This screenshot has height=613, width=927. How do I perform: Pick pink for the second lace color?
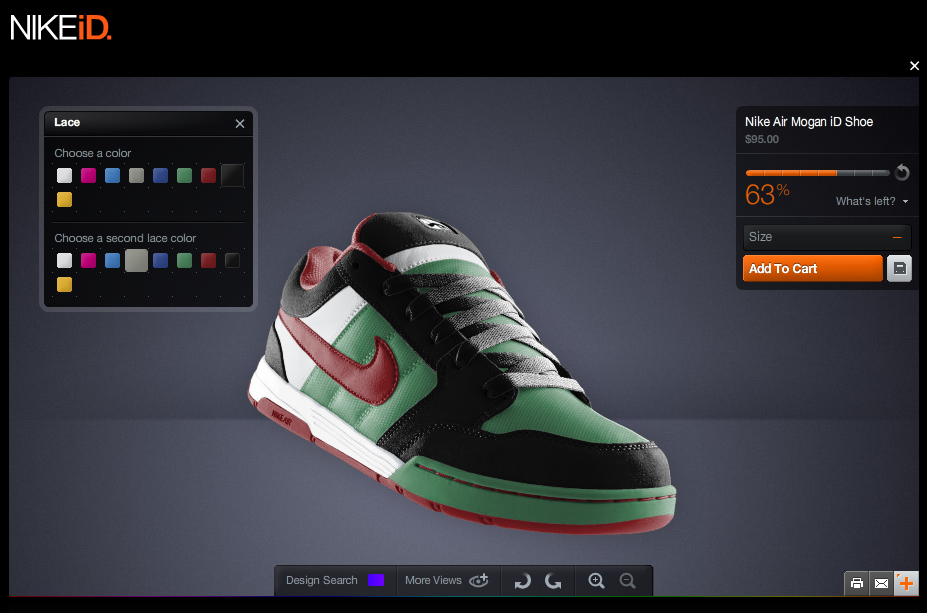(89, 261)
